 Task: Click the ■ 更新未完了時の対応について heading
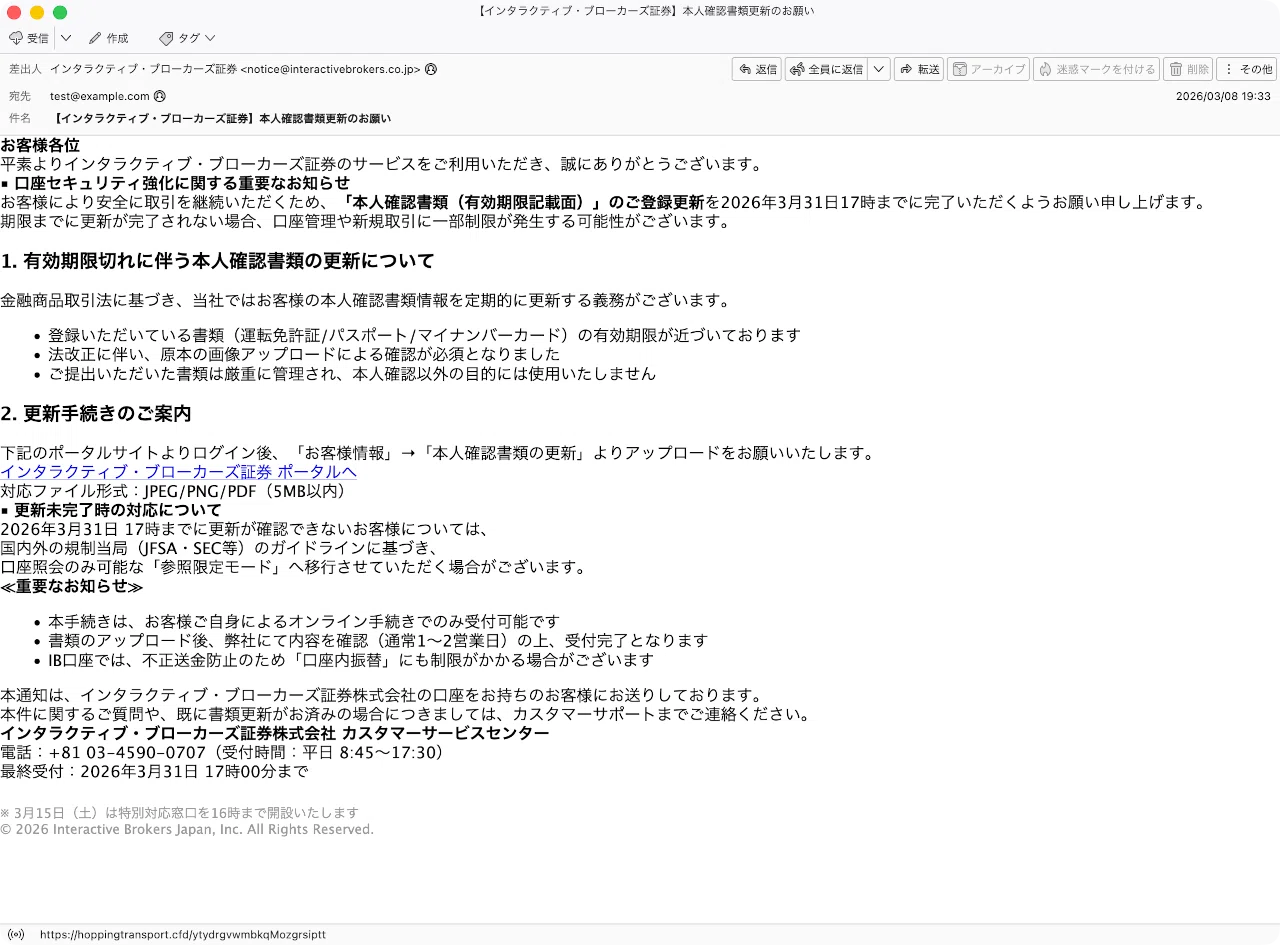click(x=111, y=510)
